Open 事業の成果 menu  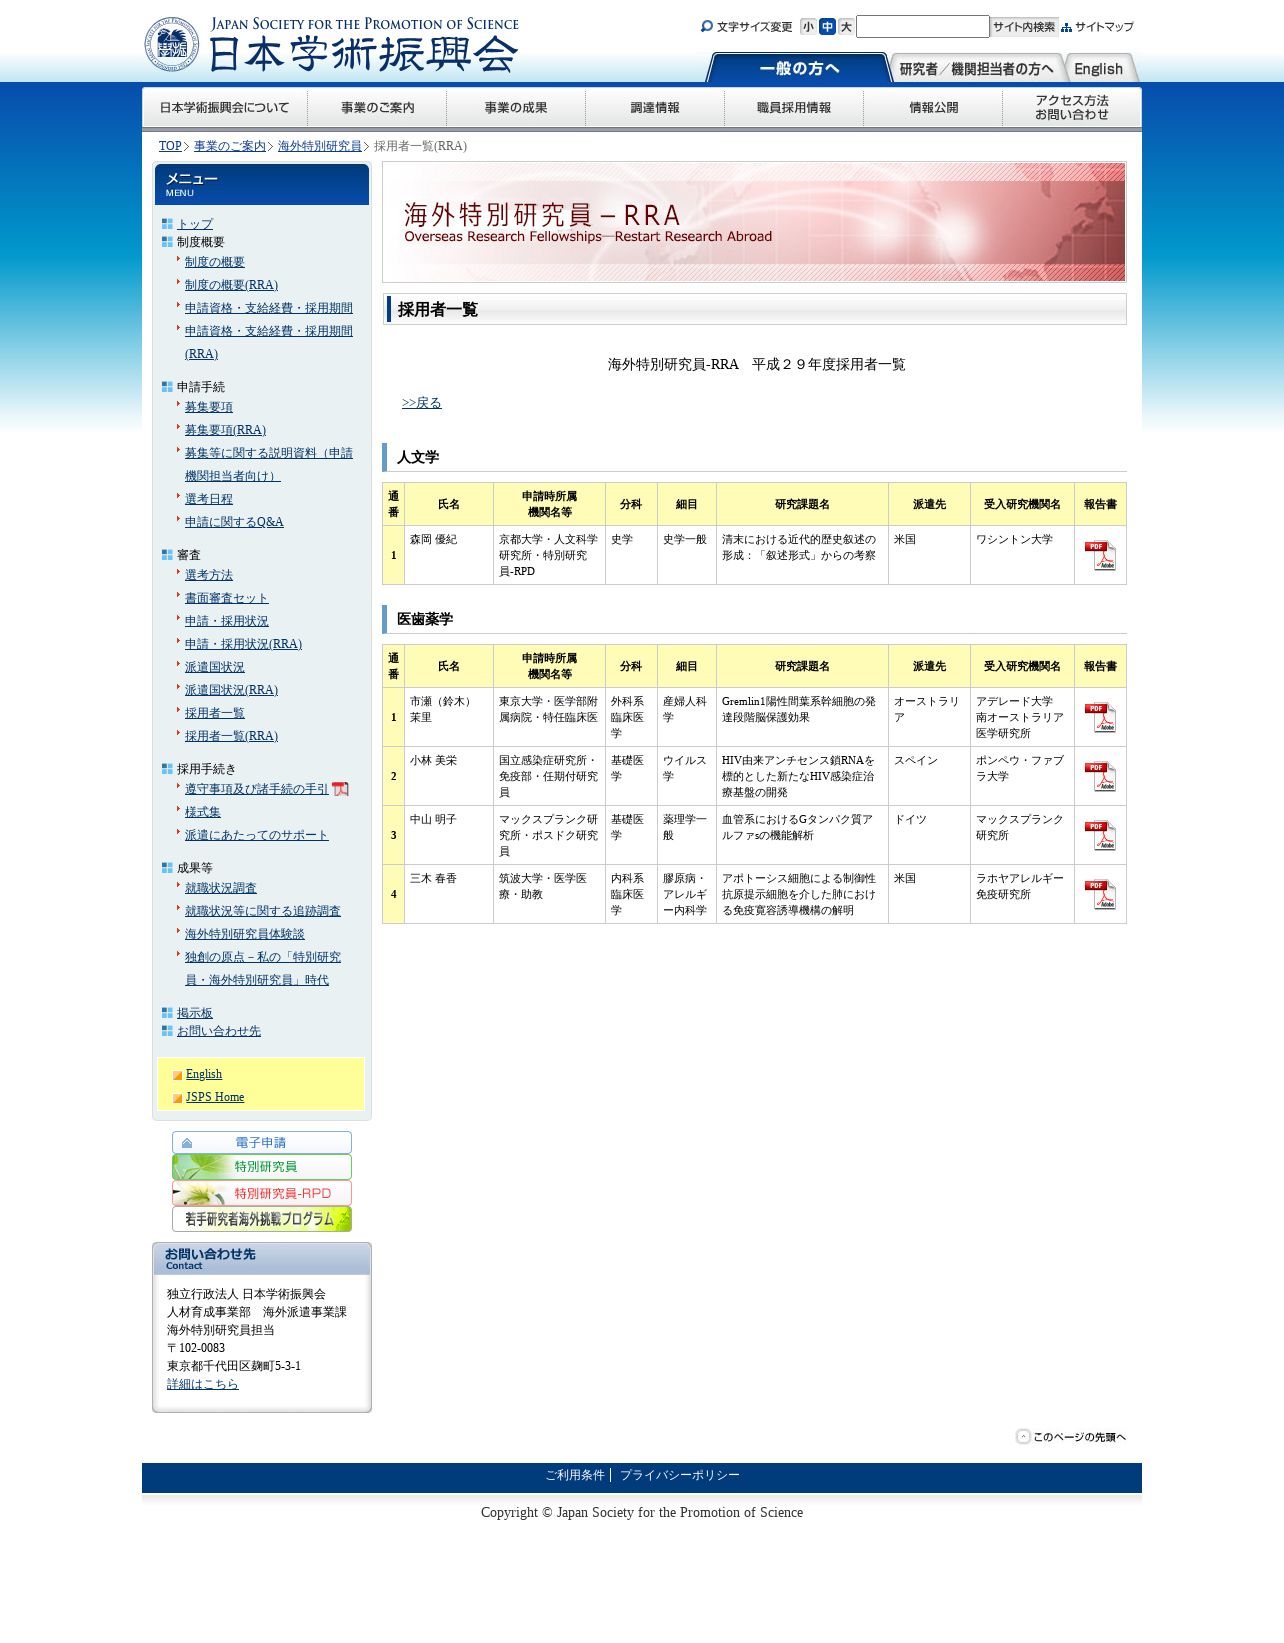click(x=516, y=108)
